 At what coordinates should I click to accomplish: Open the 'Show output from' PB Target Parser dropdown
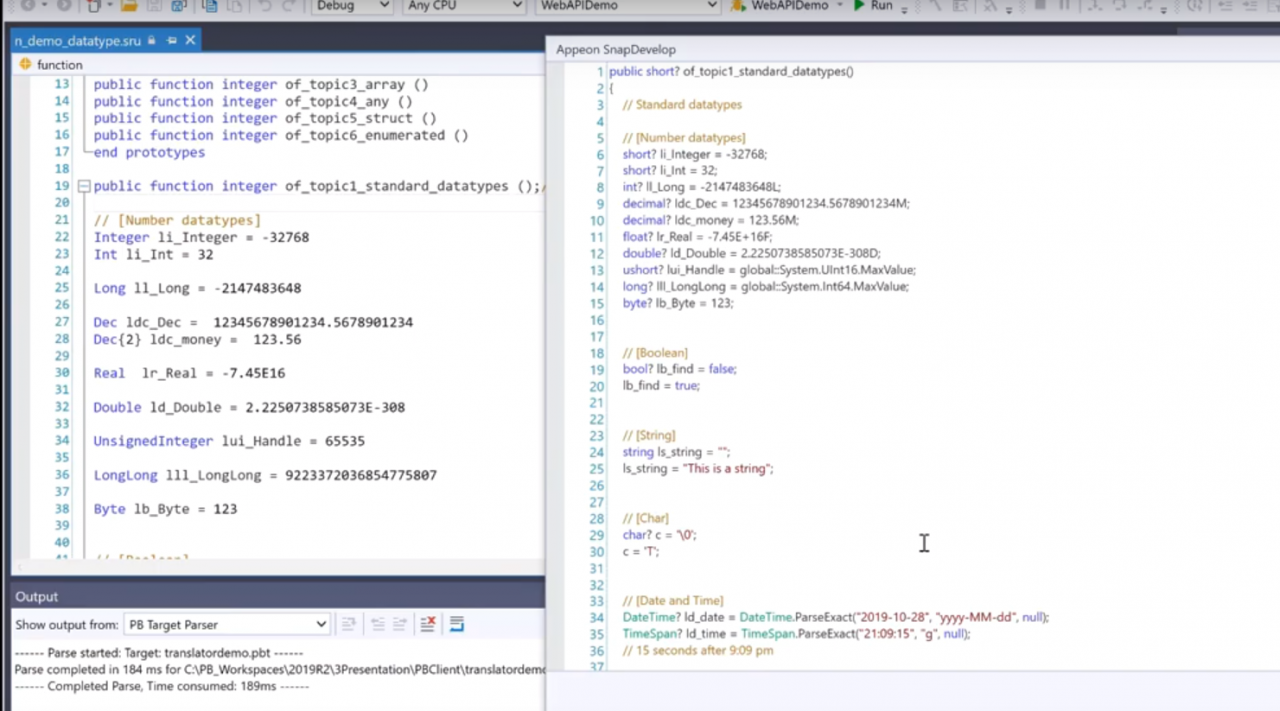pos(226,624)
